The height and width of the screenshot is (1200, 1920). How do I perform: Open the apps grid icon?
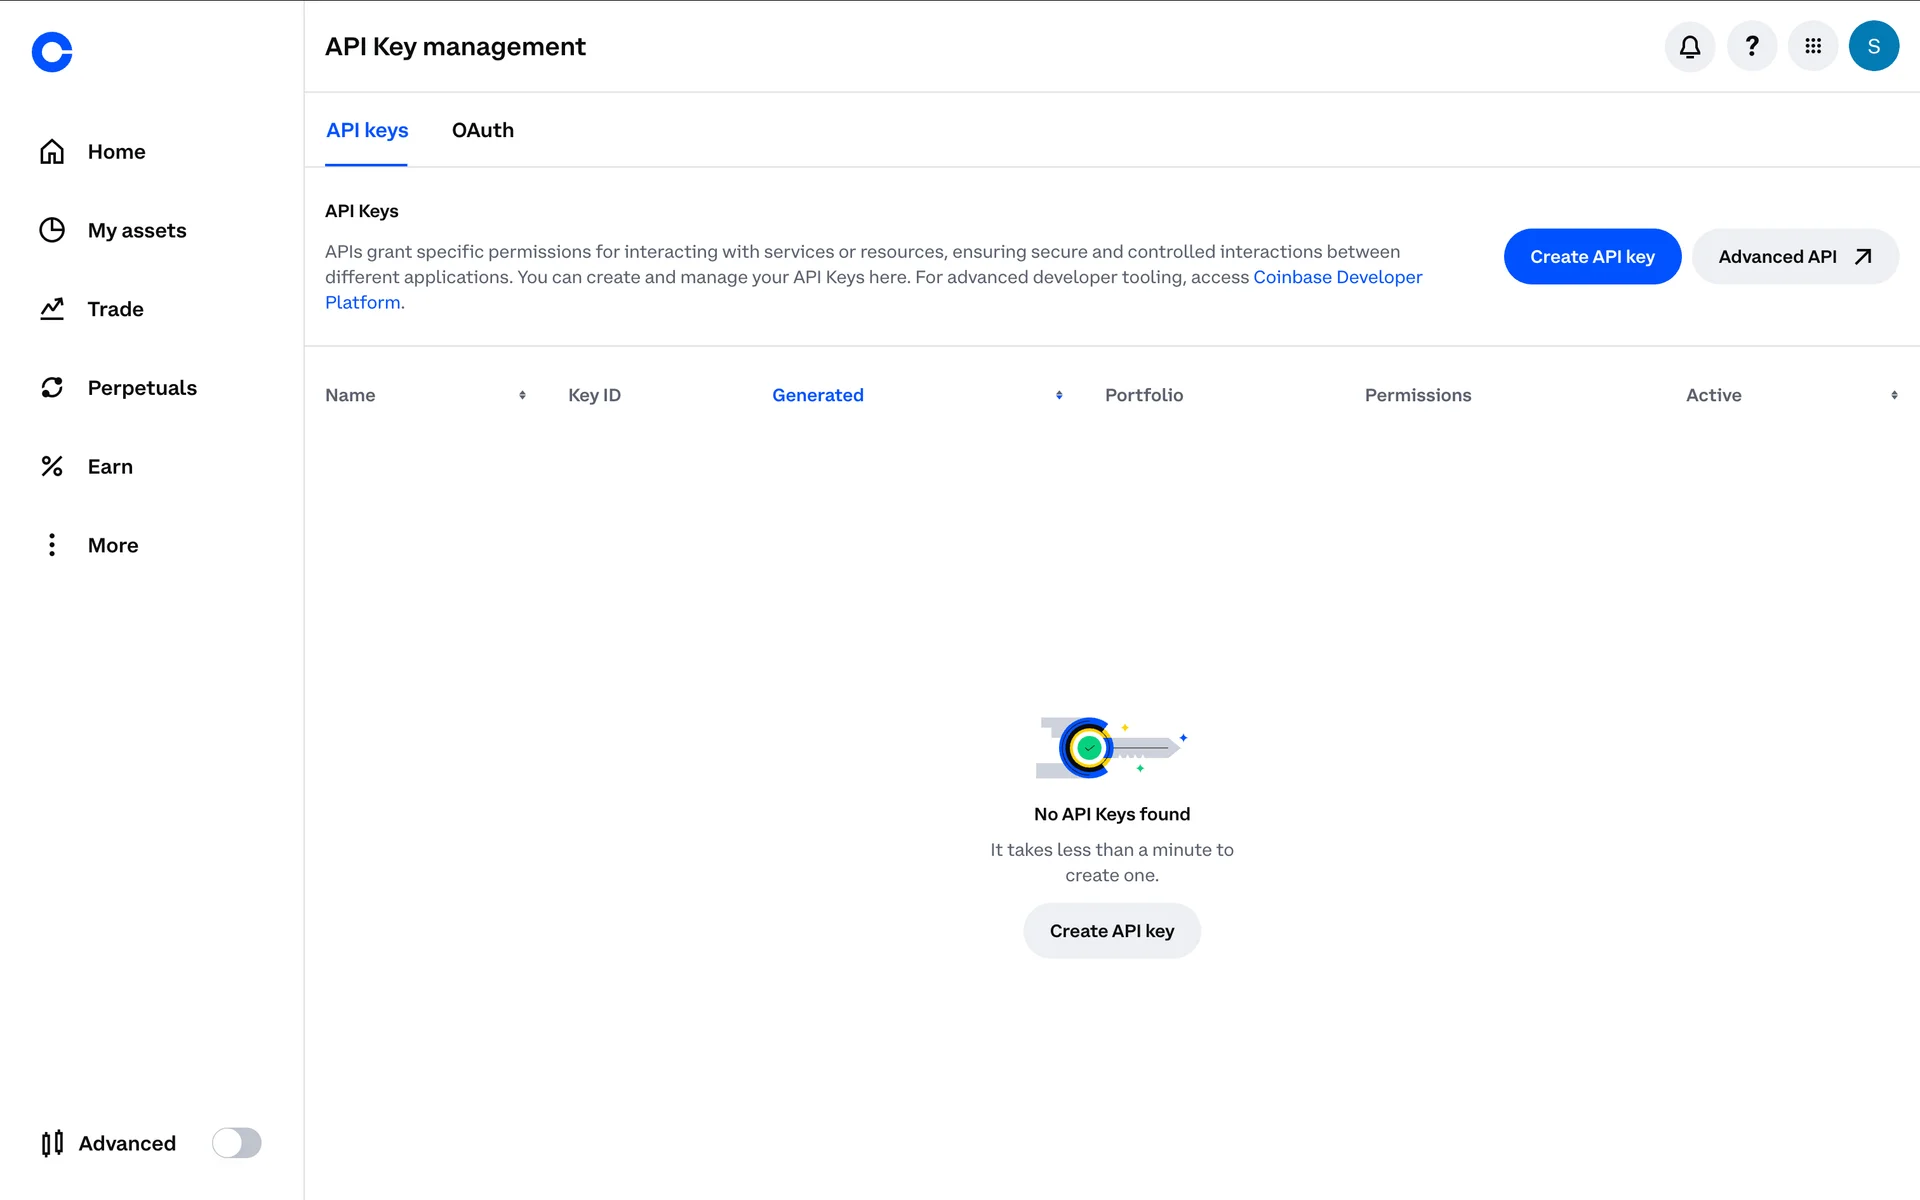[1813, 46]
